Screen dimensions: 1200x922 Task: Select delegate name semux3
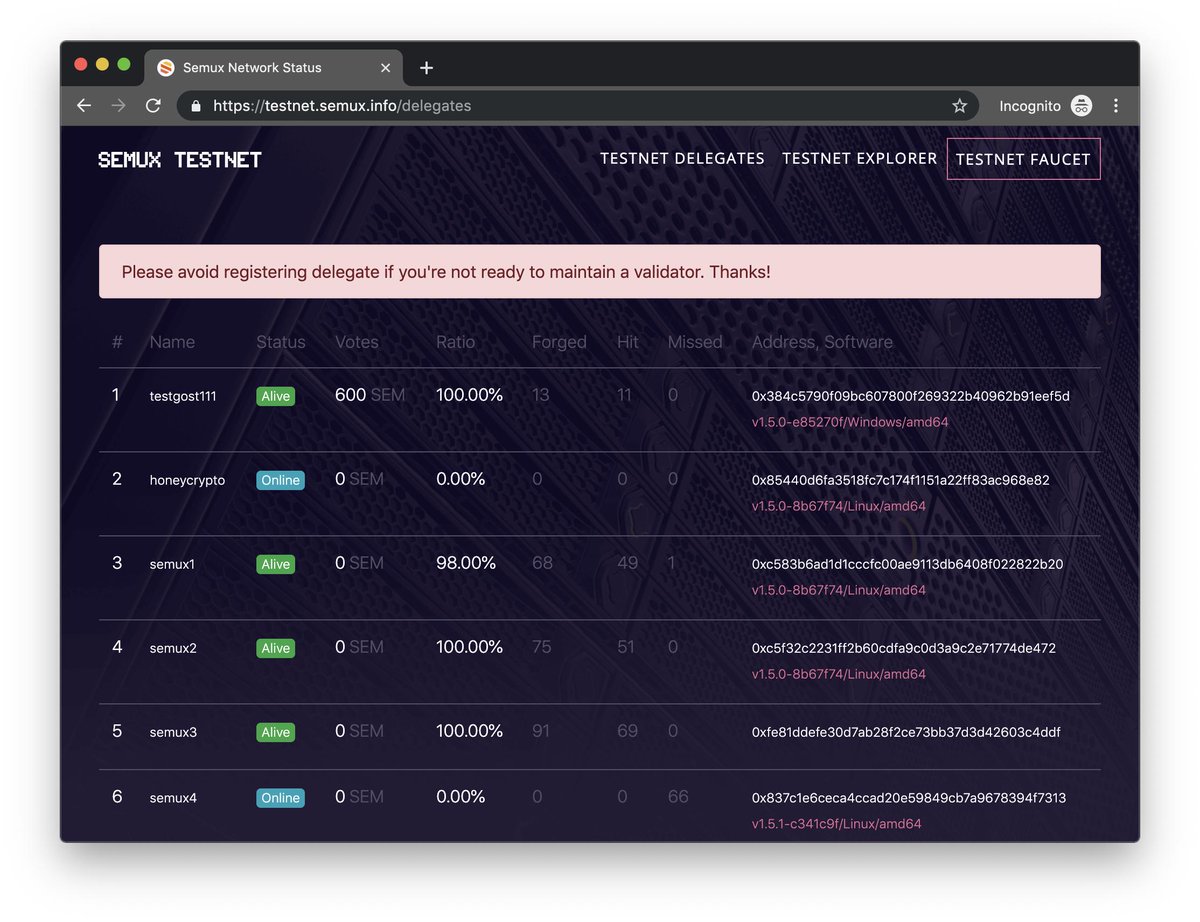[x=173, y=732]
